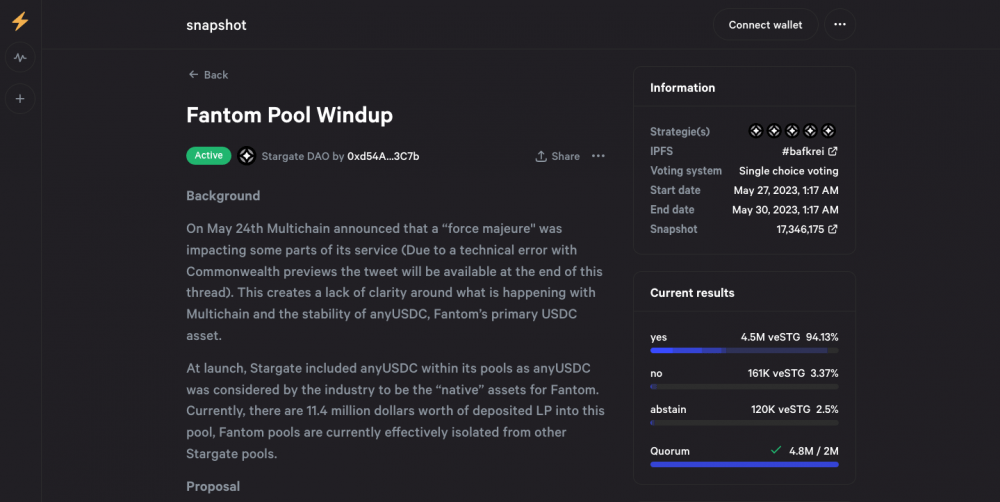Click the Active status badge

click(209, 156)
